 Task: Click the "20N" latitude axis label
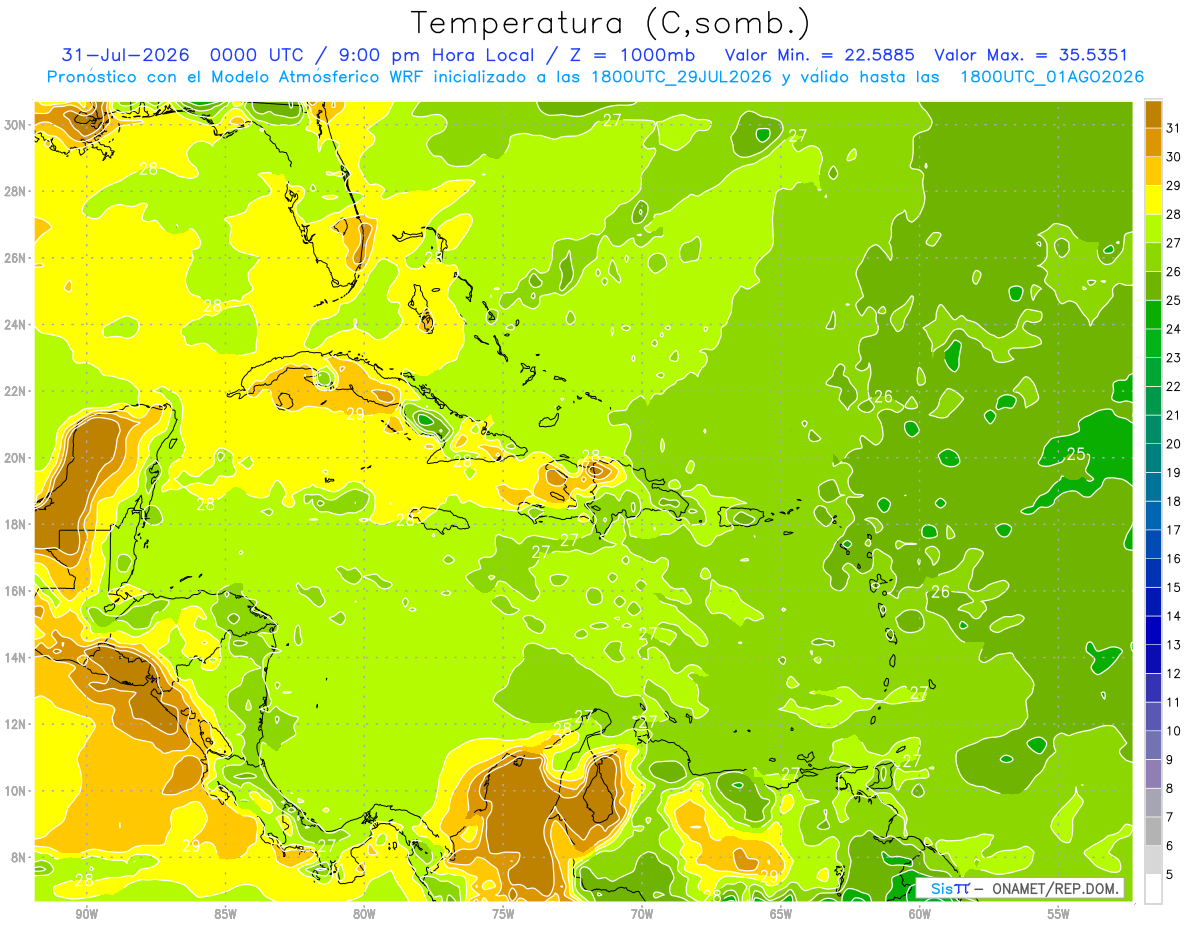pos(17,457)
